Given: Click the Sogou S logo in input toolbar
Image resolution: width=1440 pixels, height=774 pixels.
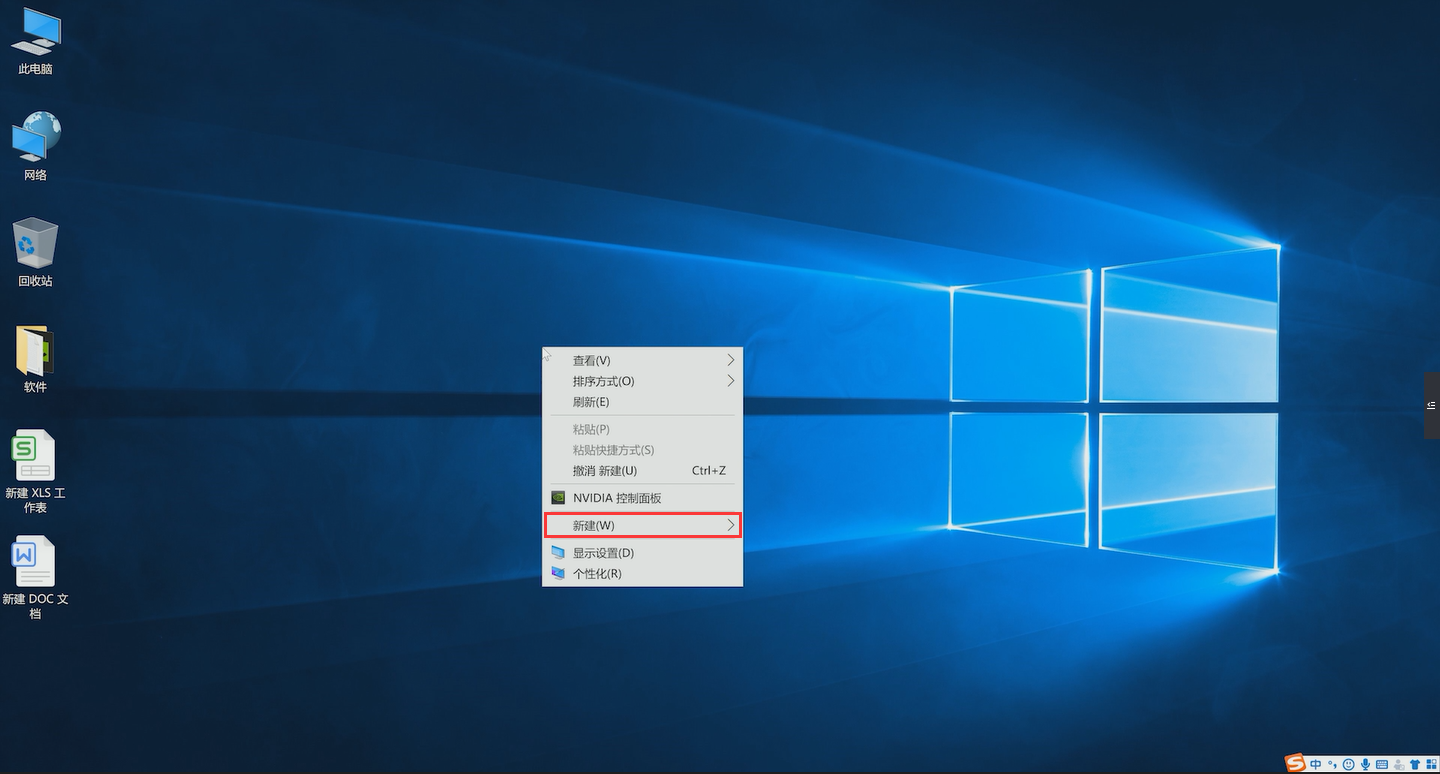Looking at the screenshot, I should [x=1295, y=763].
